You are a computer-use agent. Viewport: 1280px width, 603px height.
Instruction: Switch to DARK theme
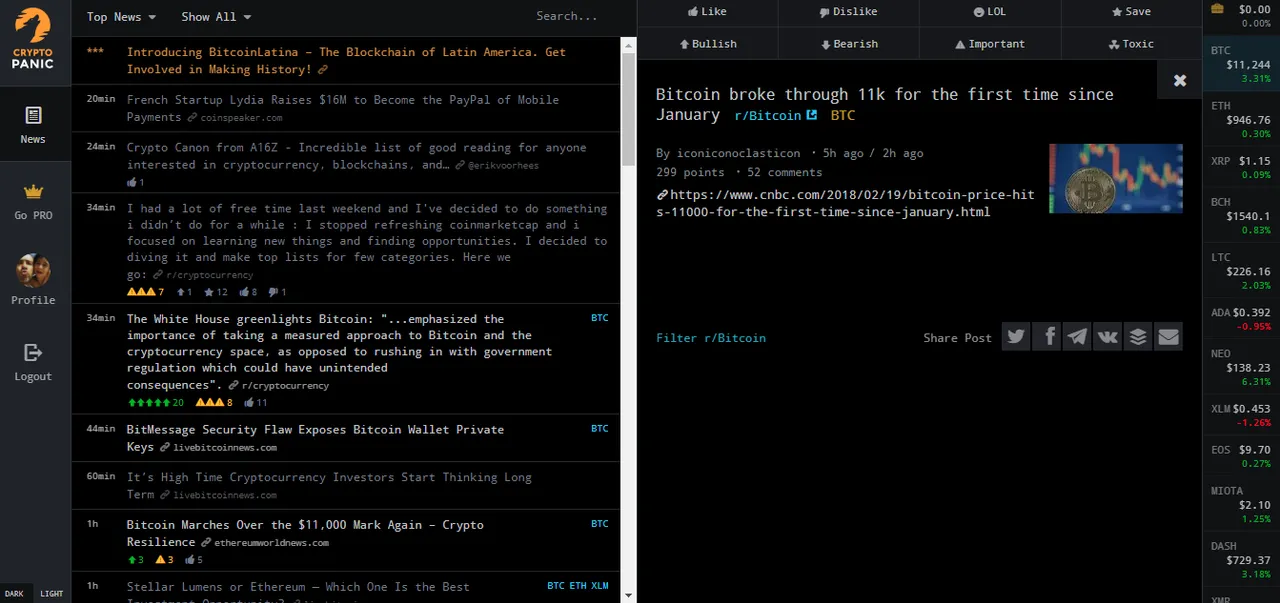[14, 593]
